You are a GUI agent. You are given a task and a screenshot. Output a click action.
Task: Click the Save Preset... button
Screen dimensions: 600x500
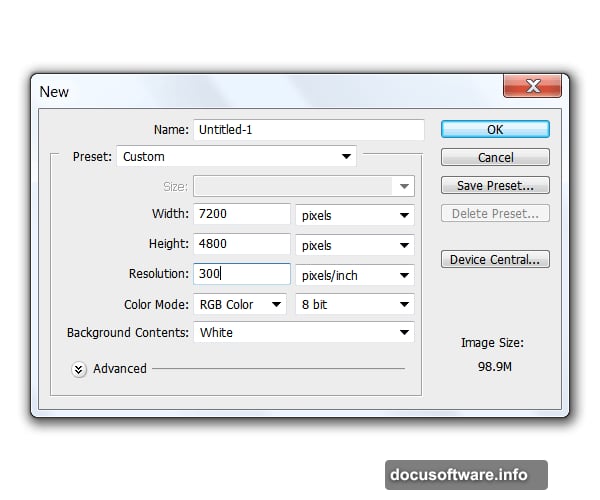click(495, 186)
